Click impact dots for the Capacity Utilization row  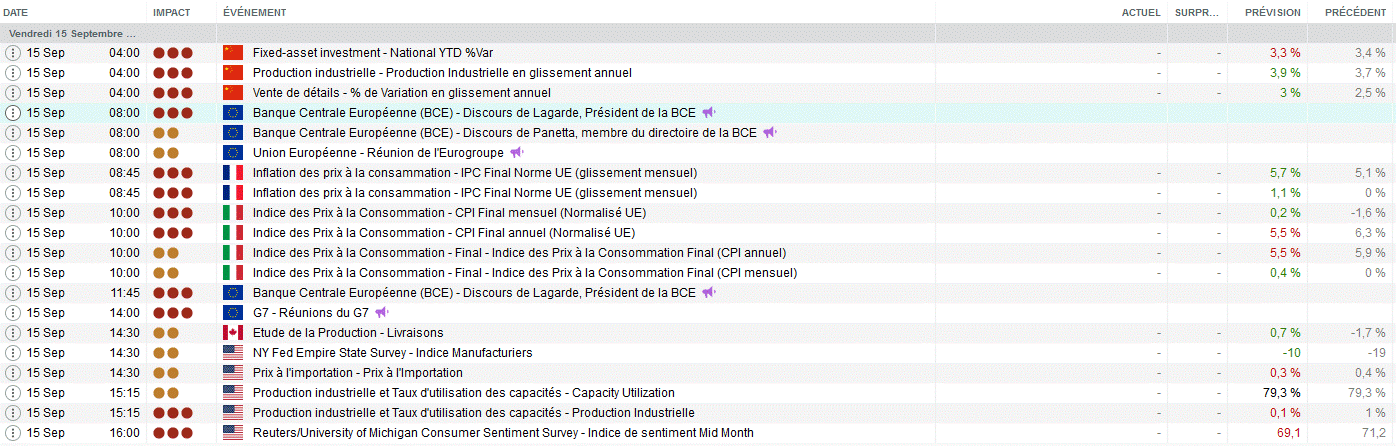coord(166,392)
